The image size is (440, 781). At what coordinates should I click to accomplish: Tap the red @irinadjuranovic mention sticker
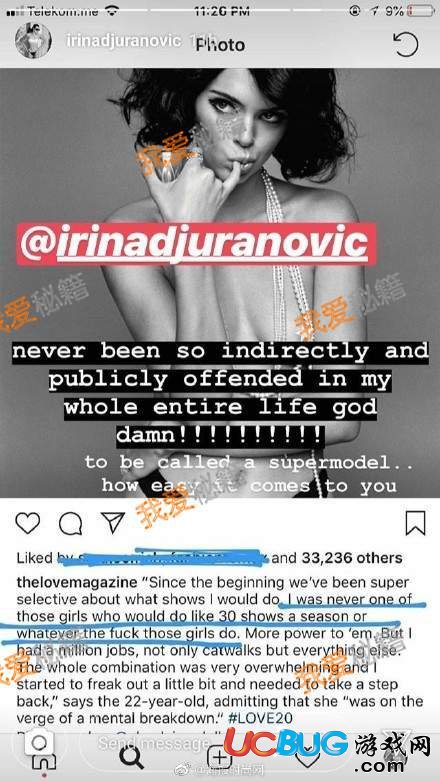coord(196,244)
